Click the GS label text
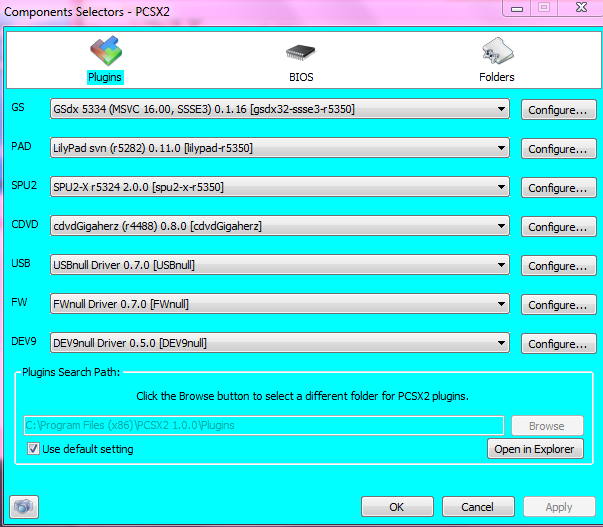Viewport: 603px width, 527px height. 18,107
